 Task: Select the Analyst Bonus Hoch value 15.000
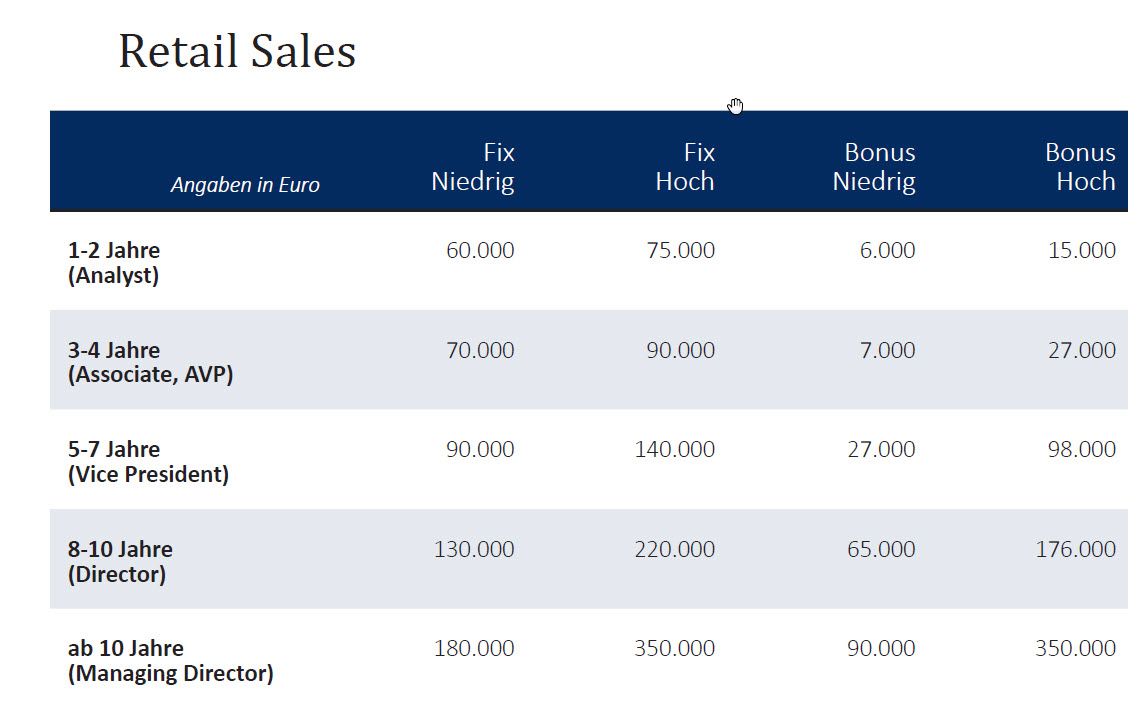point(1082,251)
